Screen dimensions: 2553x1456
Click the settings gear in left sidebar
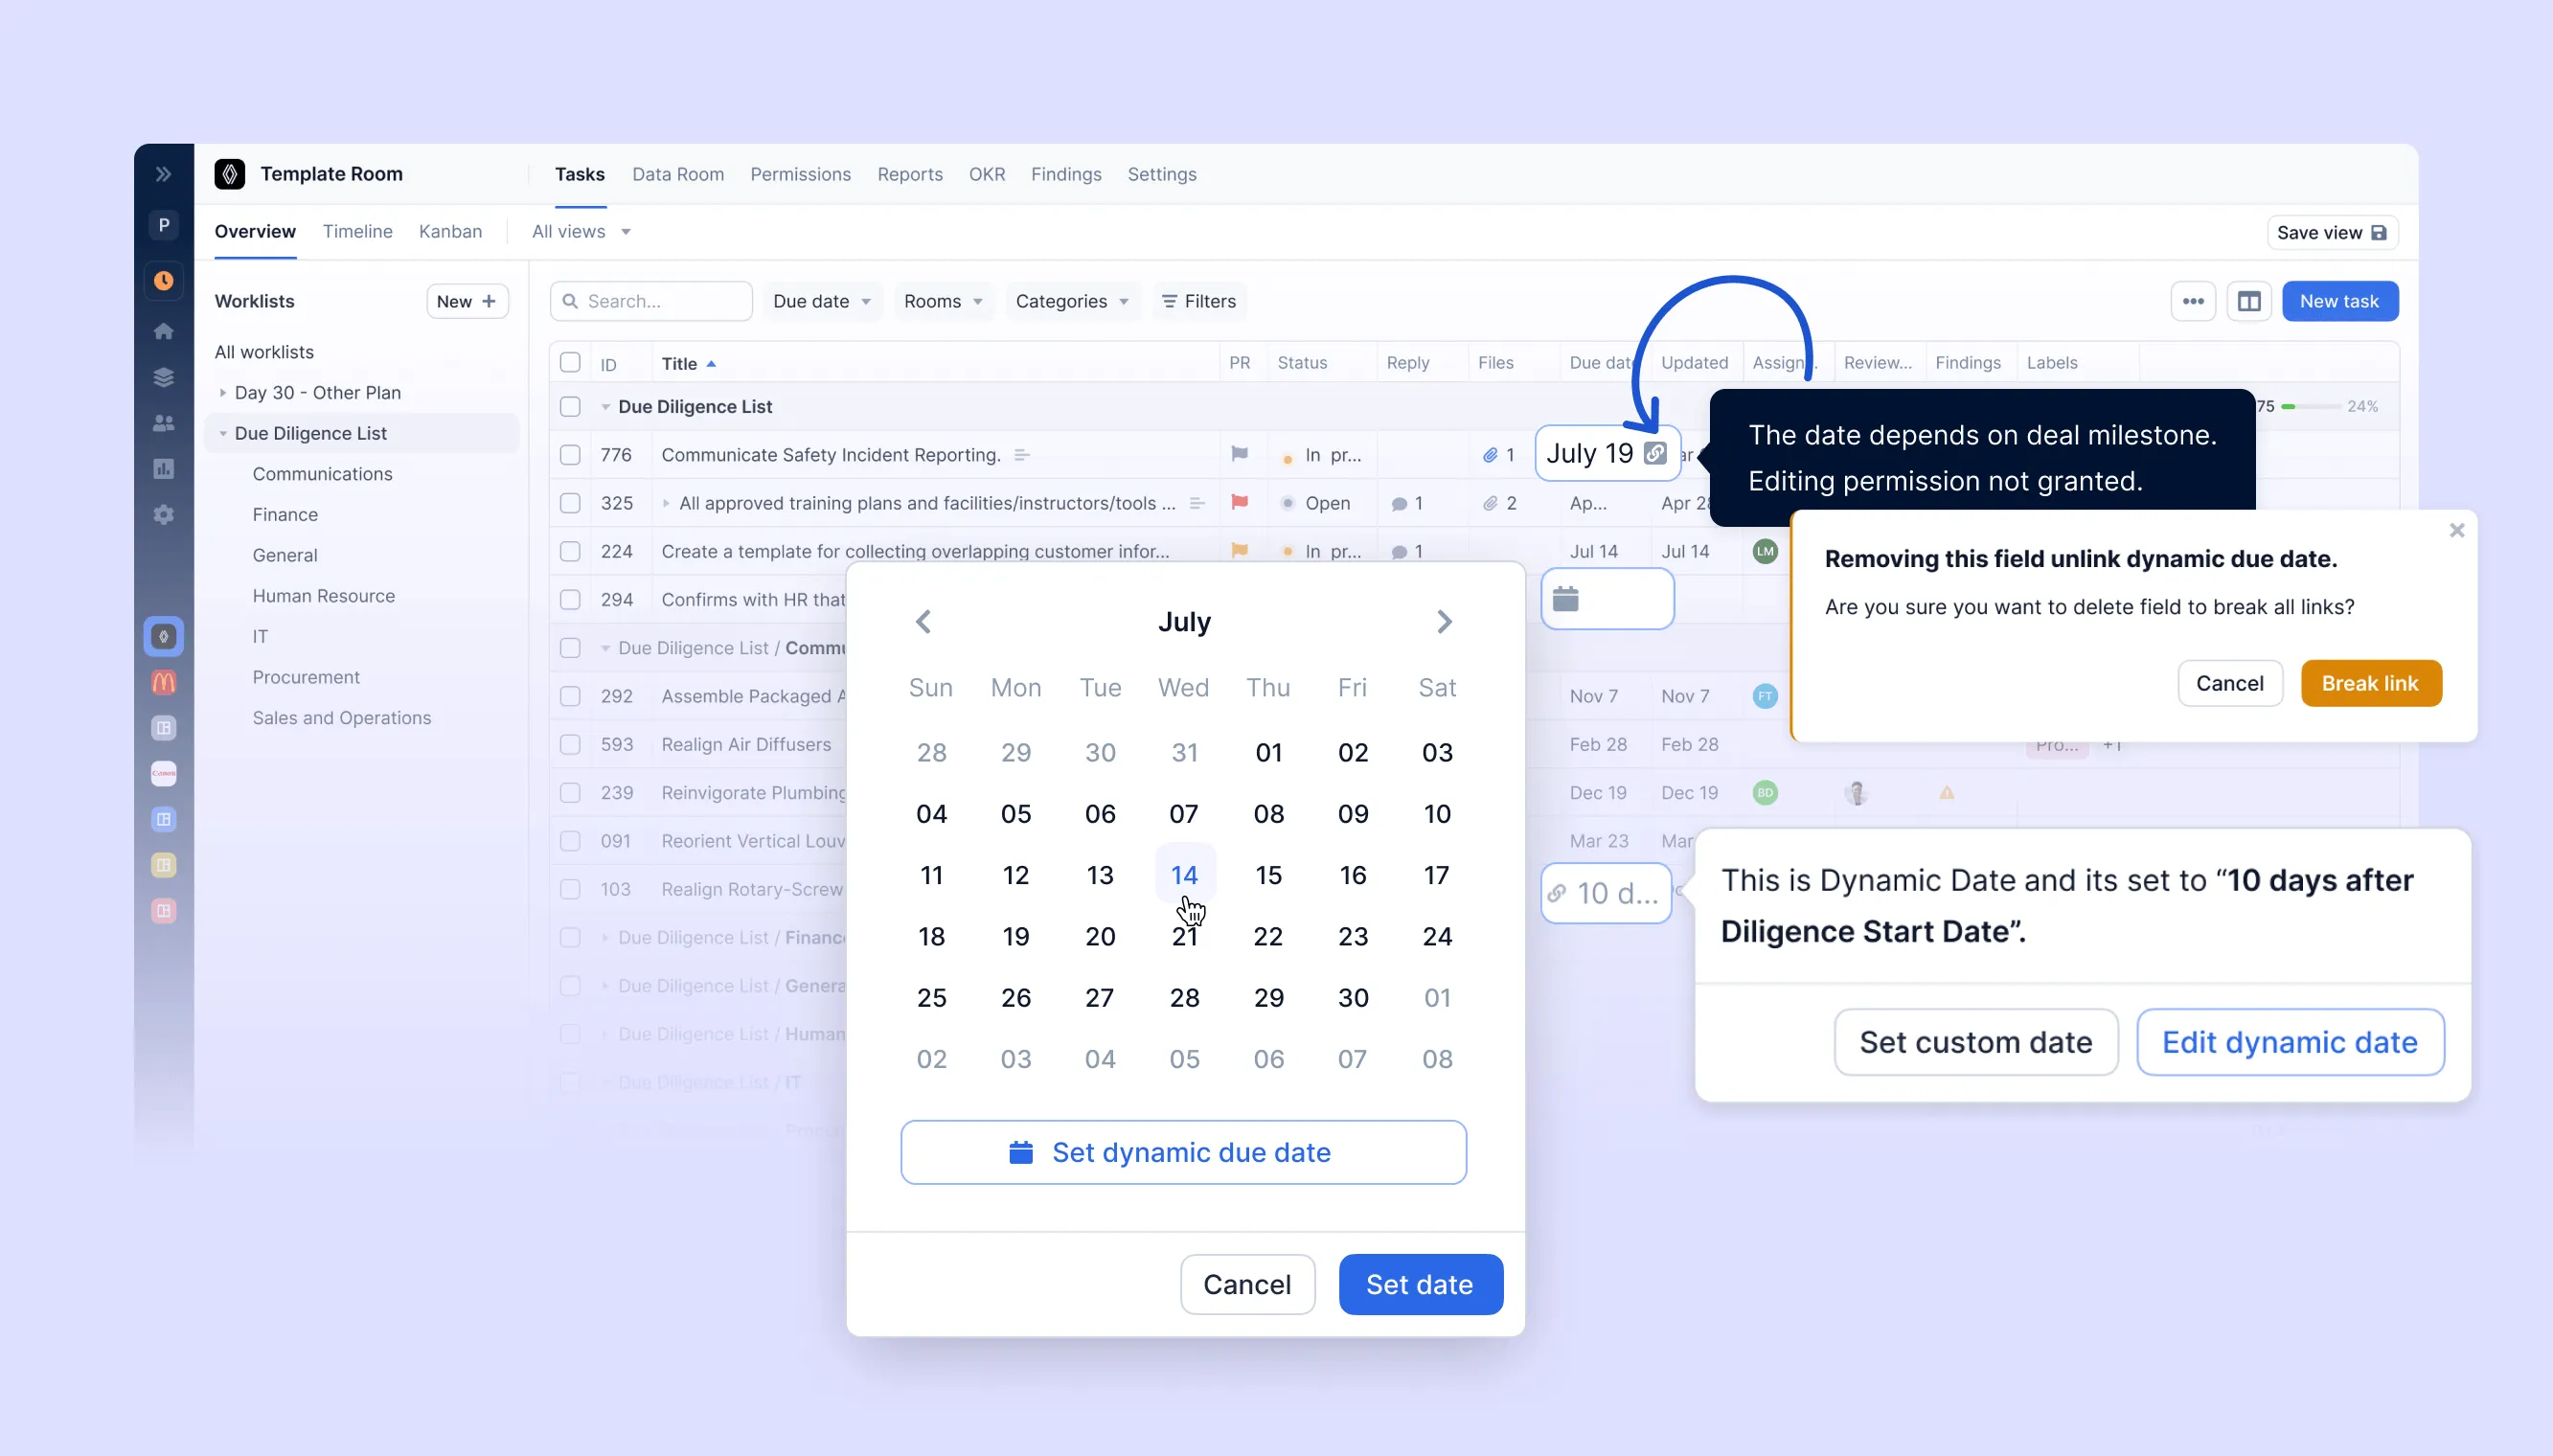click(x=163, y=514)
